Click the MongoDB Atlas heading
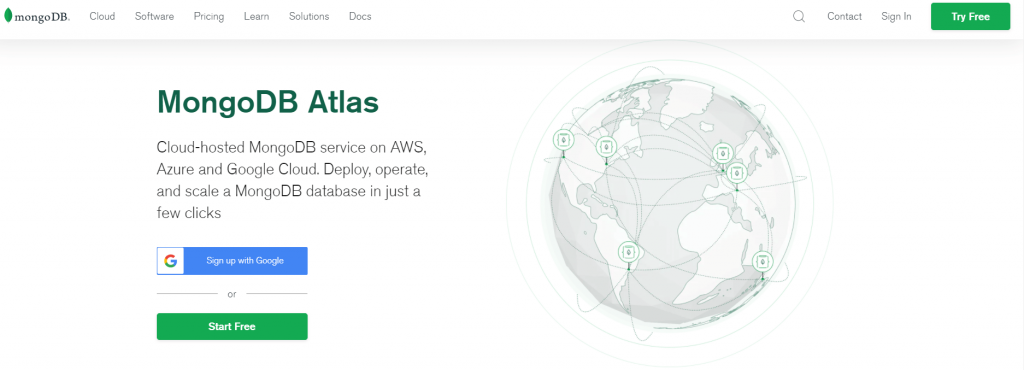Image resolution: width=1024 pixels, height=370 pixels. [268, 102]
